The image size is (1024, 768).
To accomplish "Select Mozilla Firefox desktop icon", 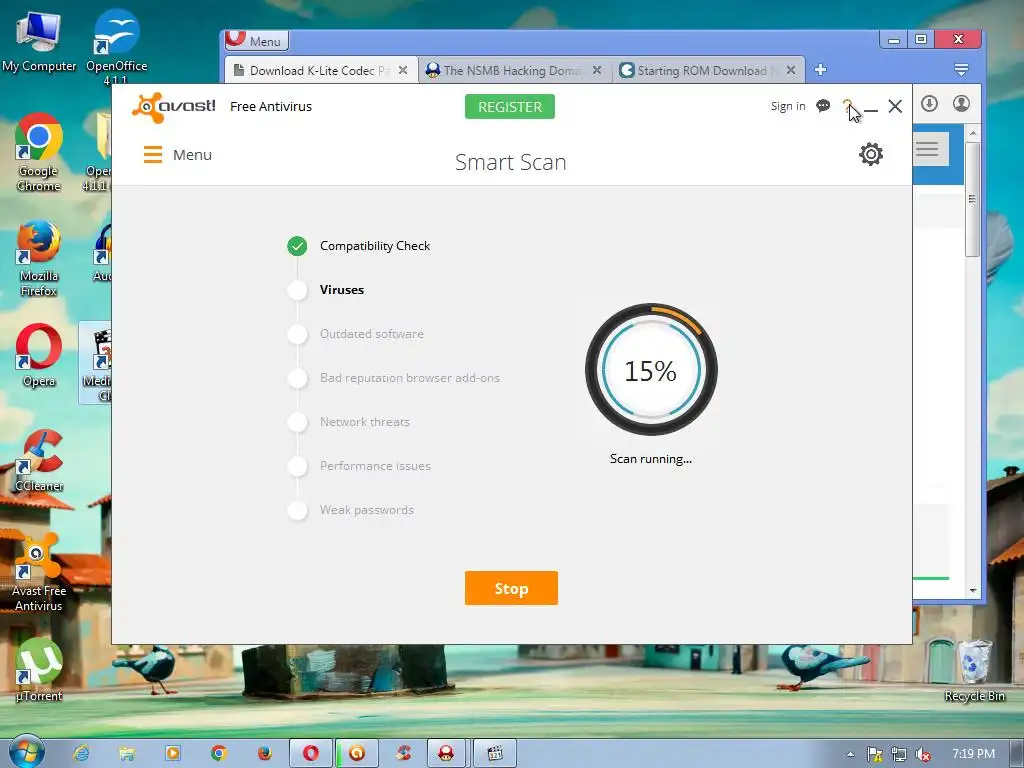I will coord(39,259).
